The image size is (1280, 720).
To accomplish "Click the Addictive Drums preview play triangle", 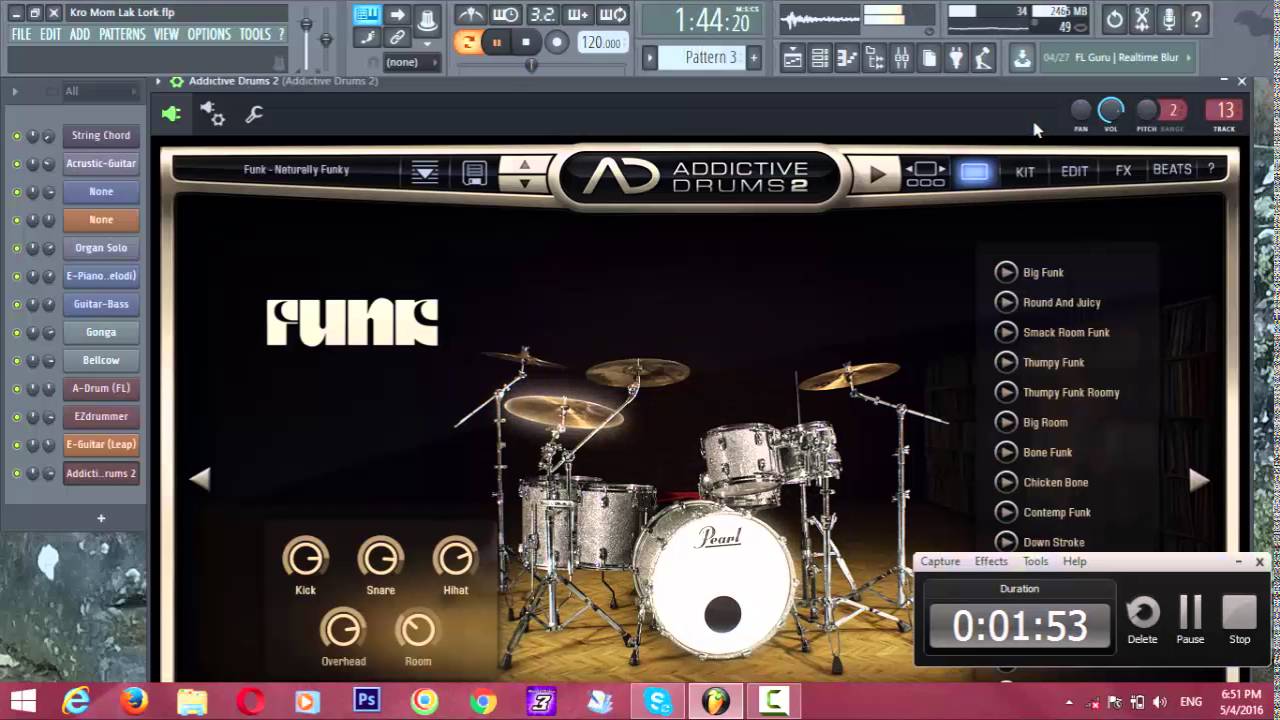I will click(x=877, y=174).
